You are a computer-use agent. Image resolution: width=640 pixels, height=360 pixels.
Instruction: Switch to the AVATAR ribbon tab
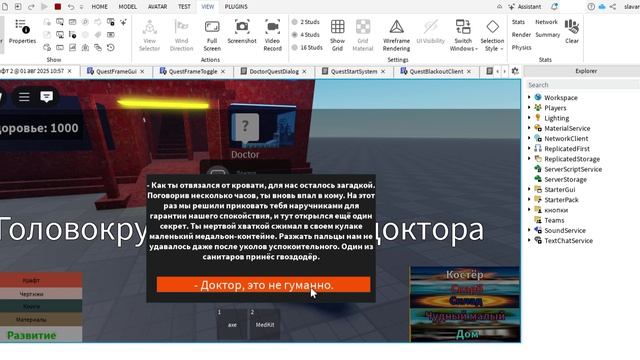click(157, 7)
